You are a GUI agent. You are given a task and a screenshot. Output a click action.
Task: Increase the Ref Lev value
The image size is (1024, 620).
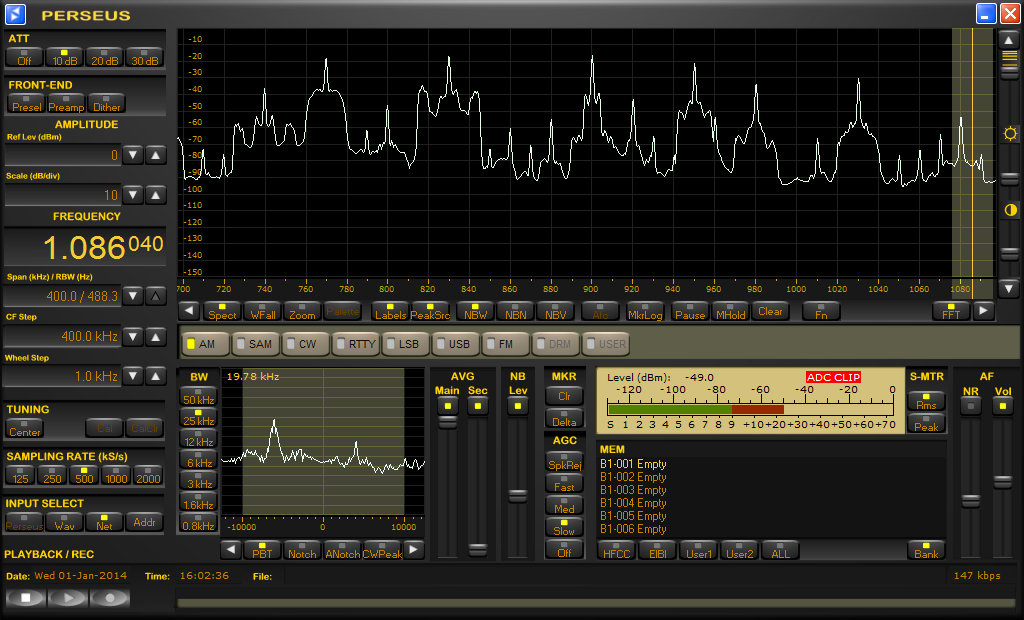(155, 155)
